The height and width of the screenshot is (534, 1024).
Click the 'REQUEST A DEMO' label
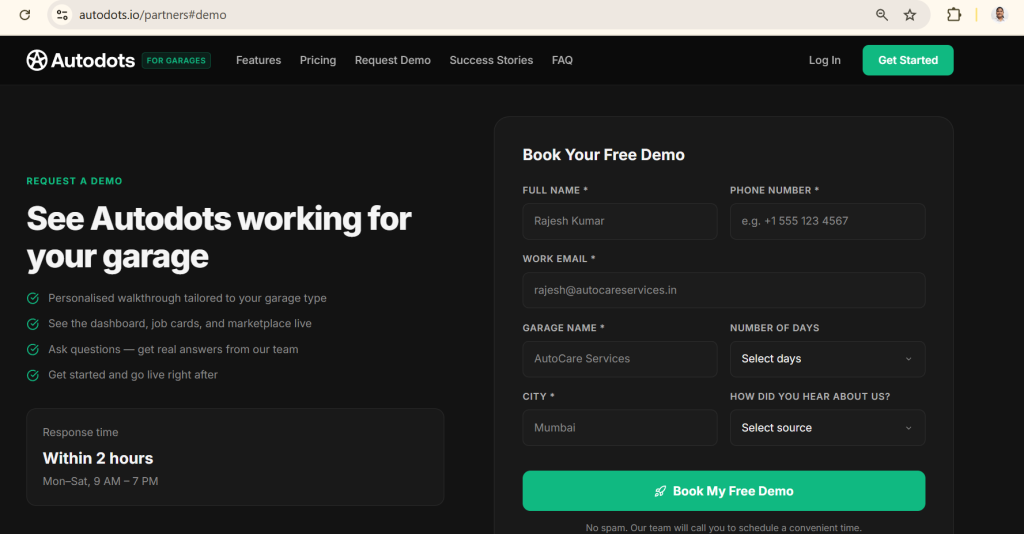click(74, 181)
